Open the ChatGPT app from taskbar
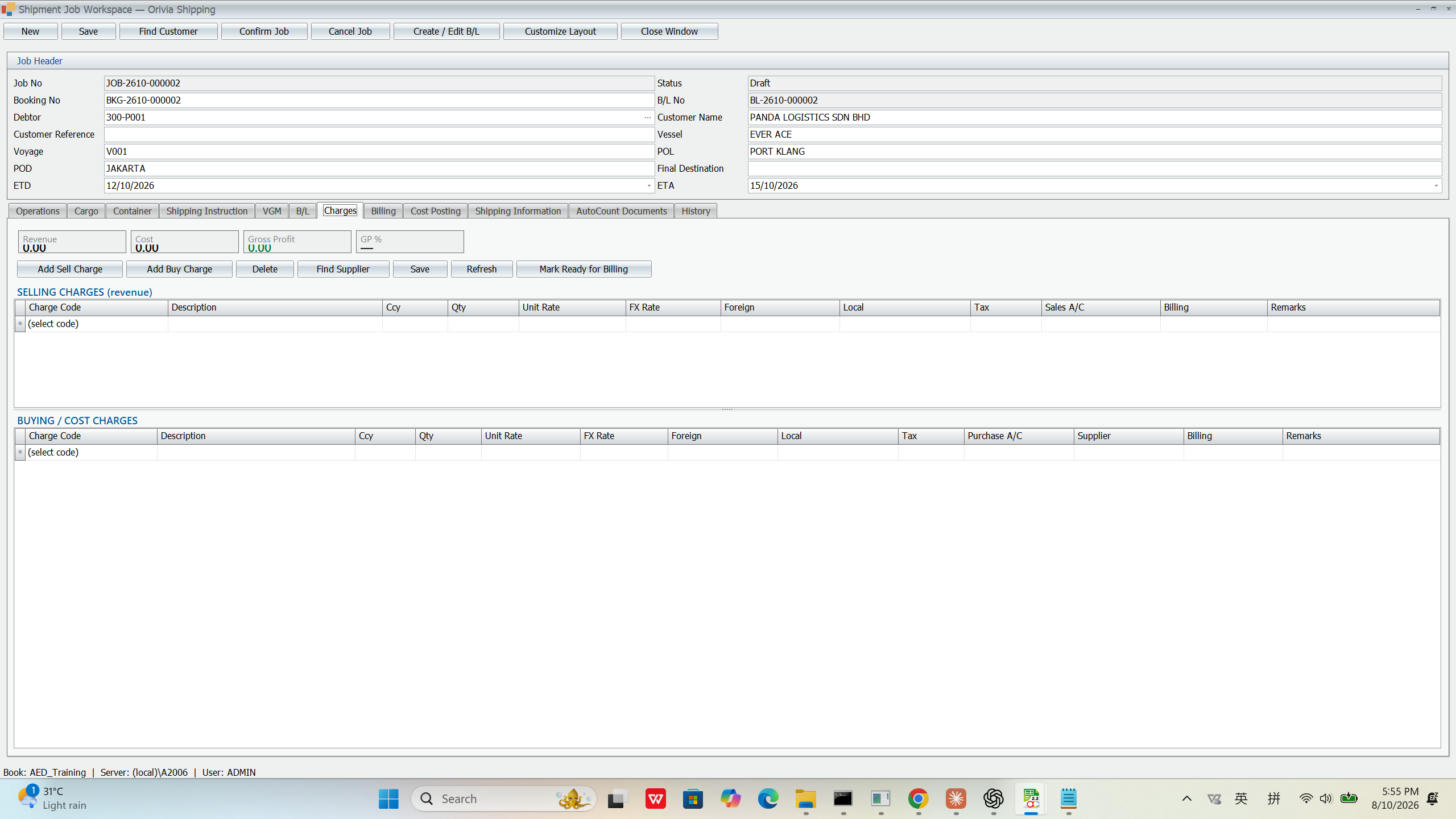 [993, 798]
